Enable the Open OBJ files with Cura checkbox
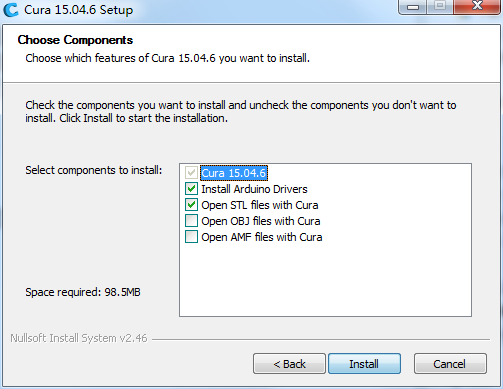The width and height of the screenshot is (503, 389). click(191, 221)
